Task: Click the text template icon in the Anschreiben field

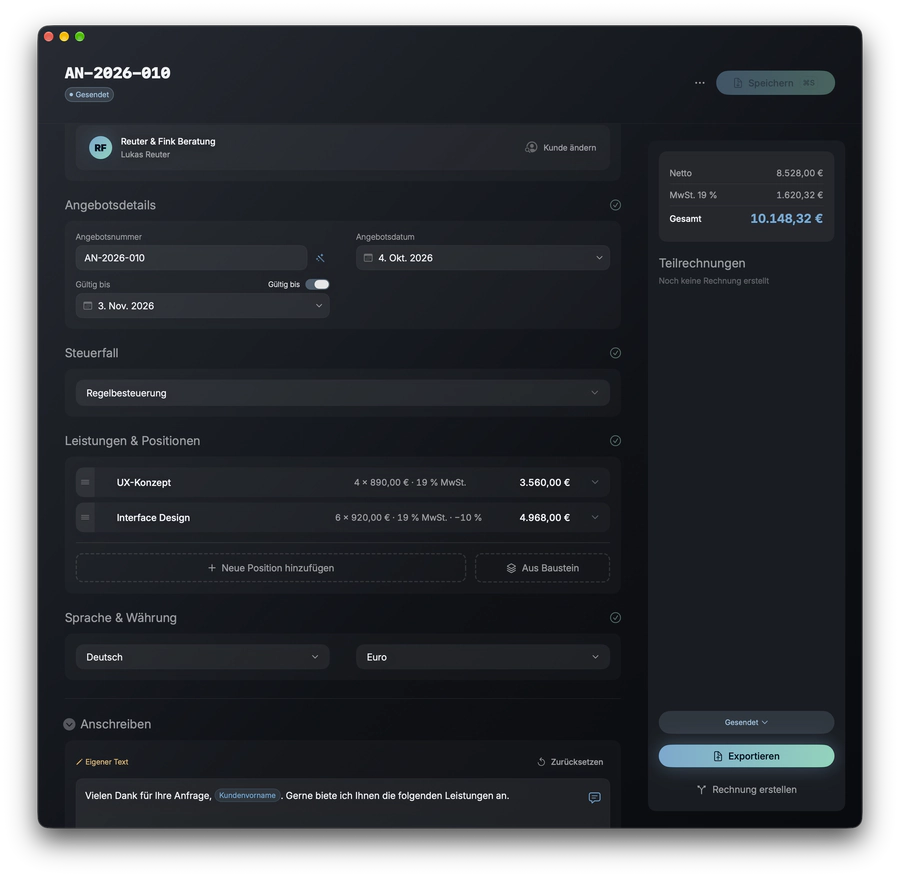Action: coord(595,797)
